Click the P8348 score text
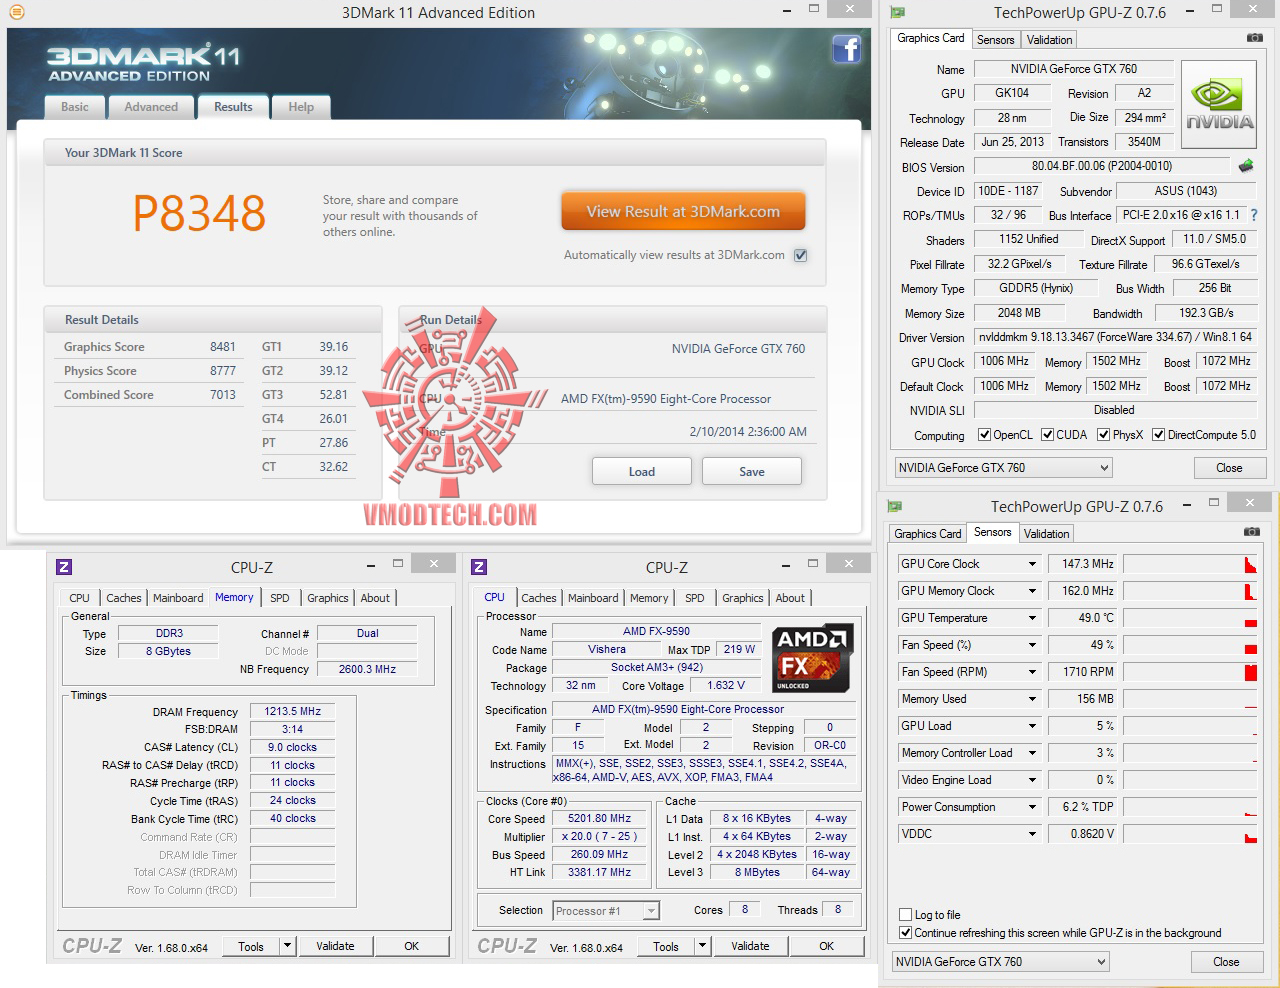1280x988 pixels. (x=199, y=213)
